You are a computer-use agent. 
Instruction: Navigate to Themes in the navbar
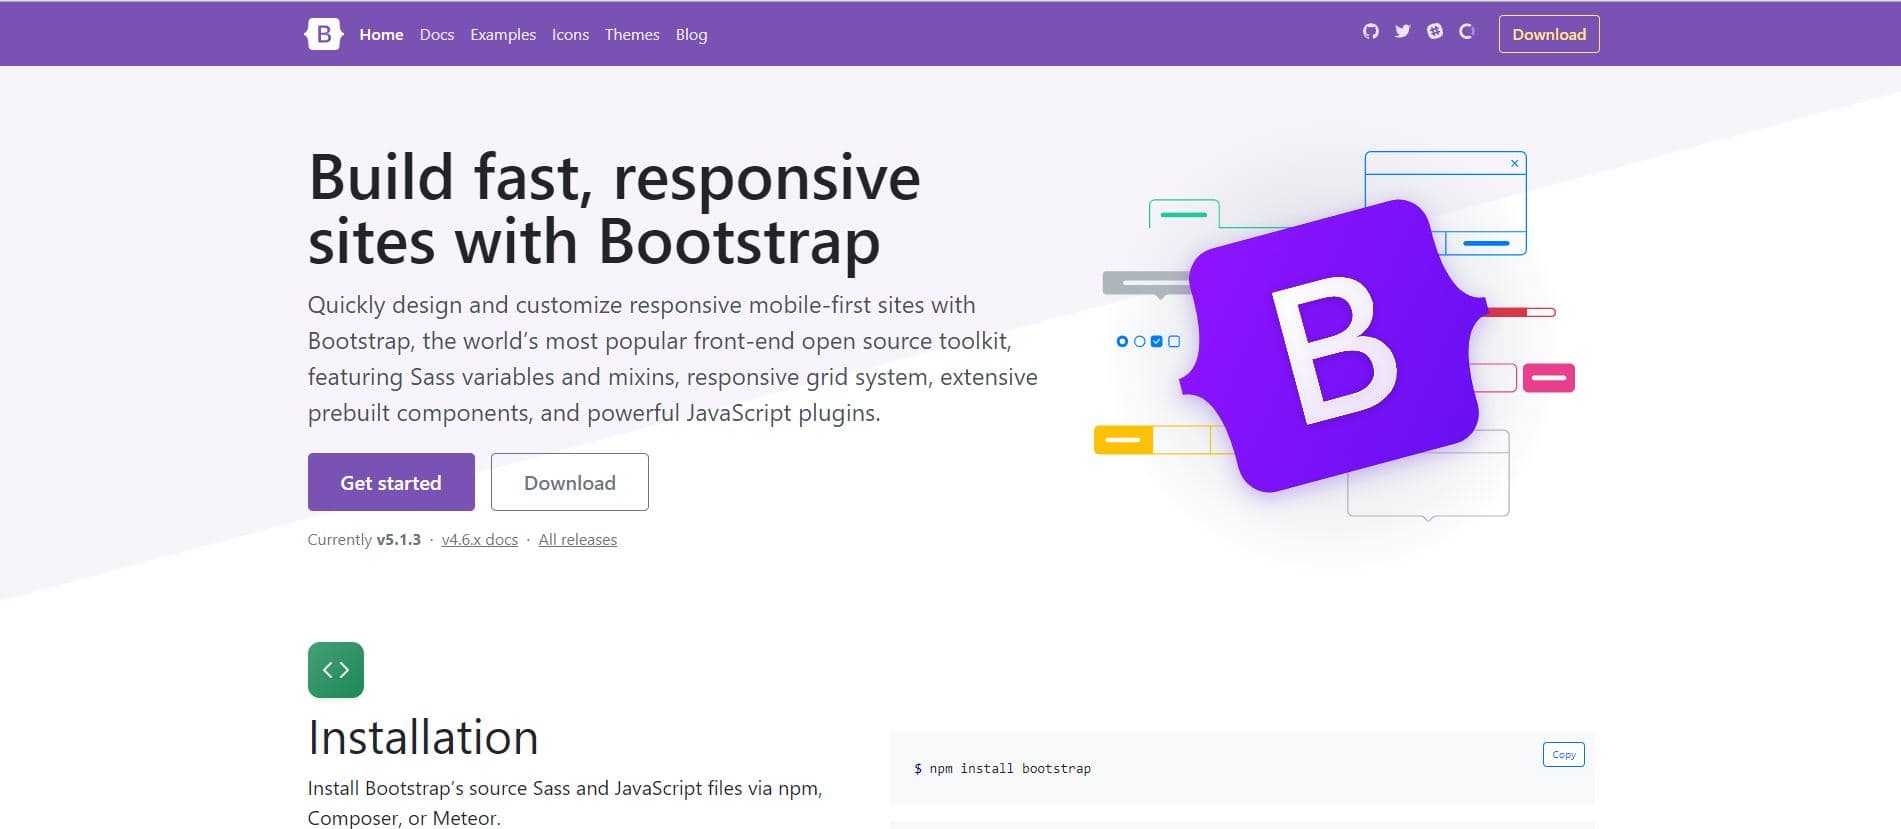click(632, 34)
